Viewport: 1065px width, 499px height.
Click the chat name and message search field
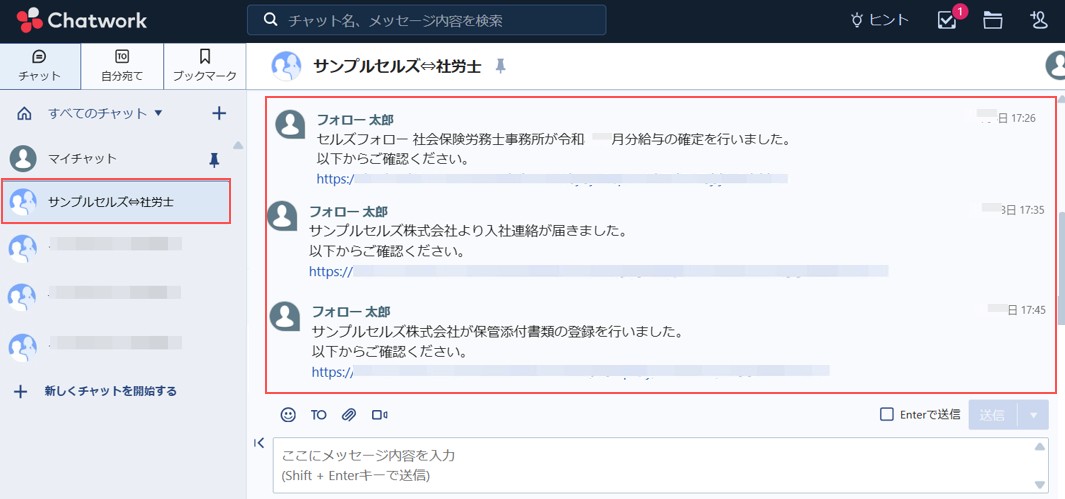point(427,20)
